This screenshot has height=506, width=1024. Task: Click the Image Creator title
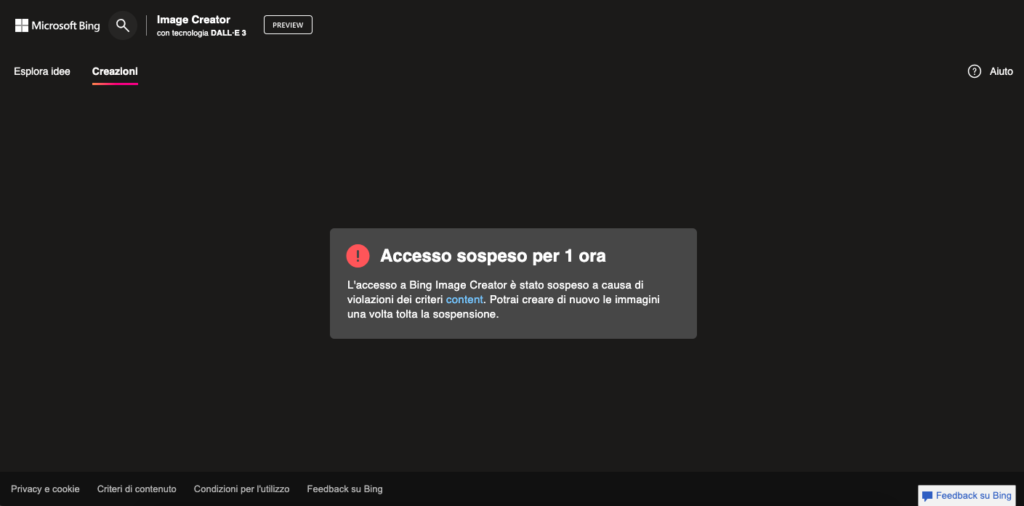pos(193,19)
